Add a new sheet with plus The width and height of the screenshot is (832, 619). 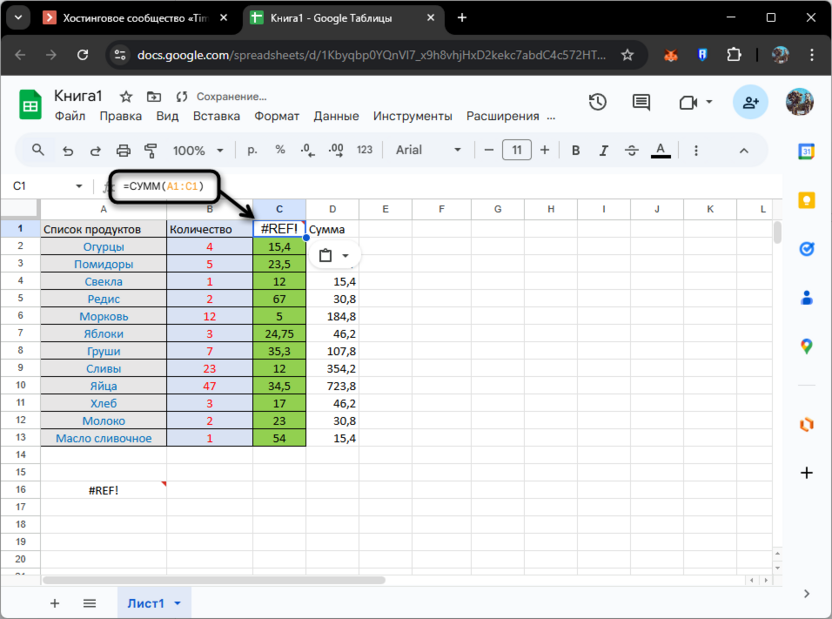point(55,604)
